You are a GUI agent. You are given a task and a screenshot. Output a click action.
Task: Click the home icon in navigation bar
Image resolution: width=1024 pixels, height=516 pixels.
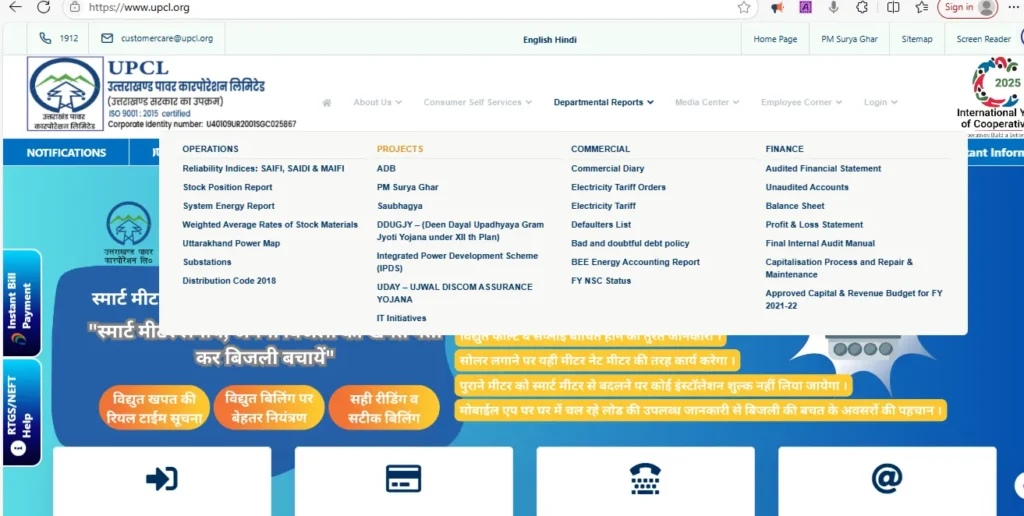(327, 102)
